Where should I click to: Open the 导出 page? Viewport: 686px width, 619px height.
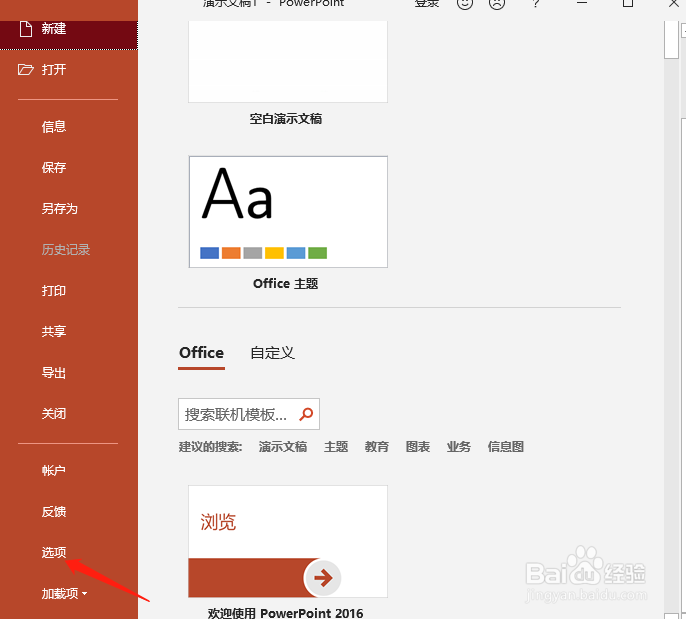coord(54,373)
